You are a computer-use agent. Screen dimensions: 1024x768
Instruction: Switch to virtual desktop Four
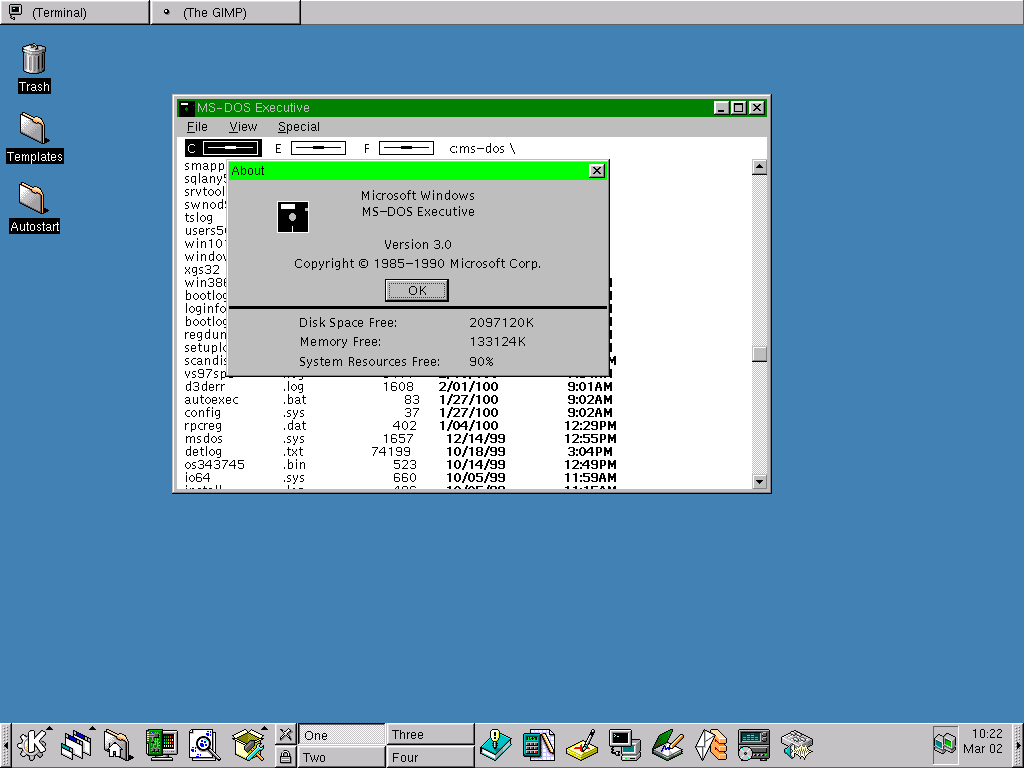point(430,757)
